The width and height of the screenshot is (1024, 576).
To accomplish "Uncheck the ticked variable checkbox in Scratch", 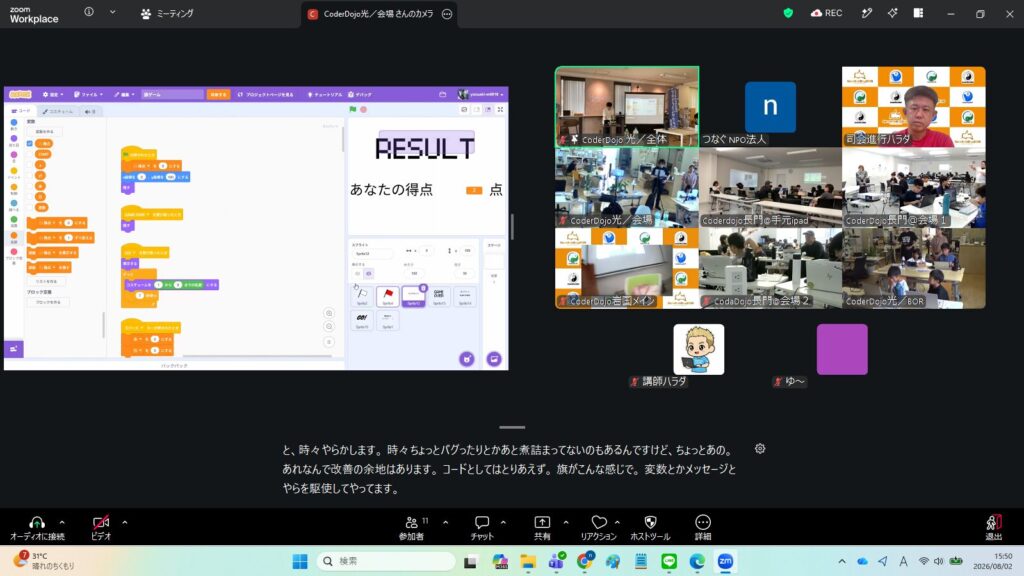I will pyautogui.click(x=30, y=143).
